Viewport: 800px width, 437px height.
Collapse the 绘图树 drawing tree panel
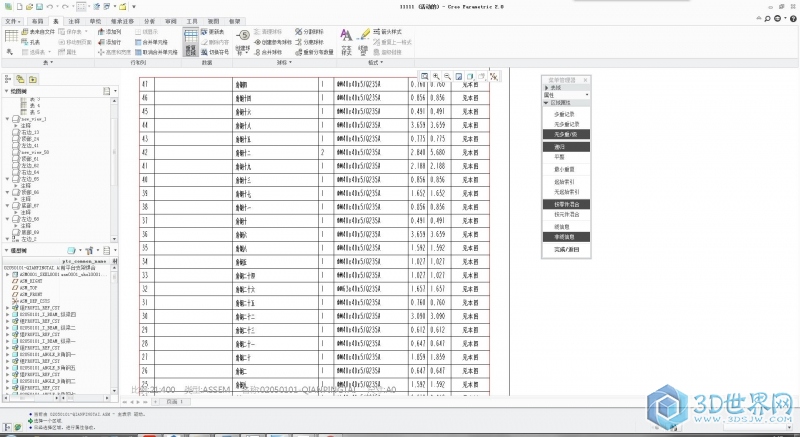[x=7, y=91]
